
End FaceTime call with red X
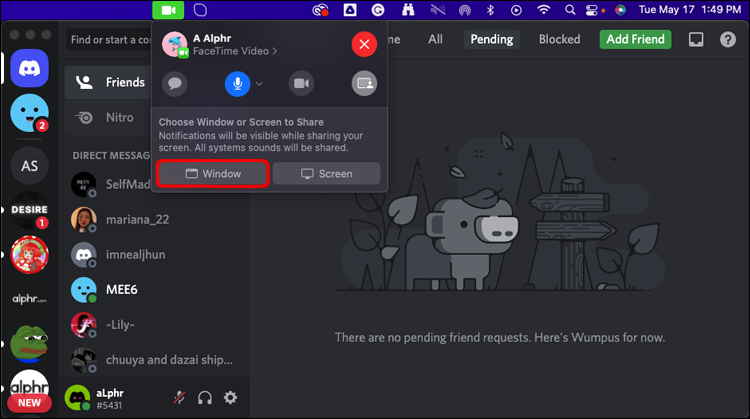[x=364, y=44]
